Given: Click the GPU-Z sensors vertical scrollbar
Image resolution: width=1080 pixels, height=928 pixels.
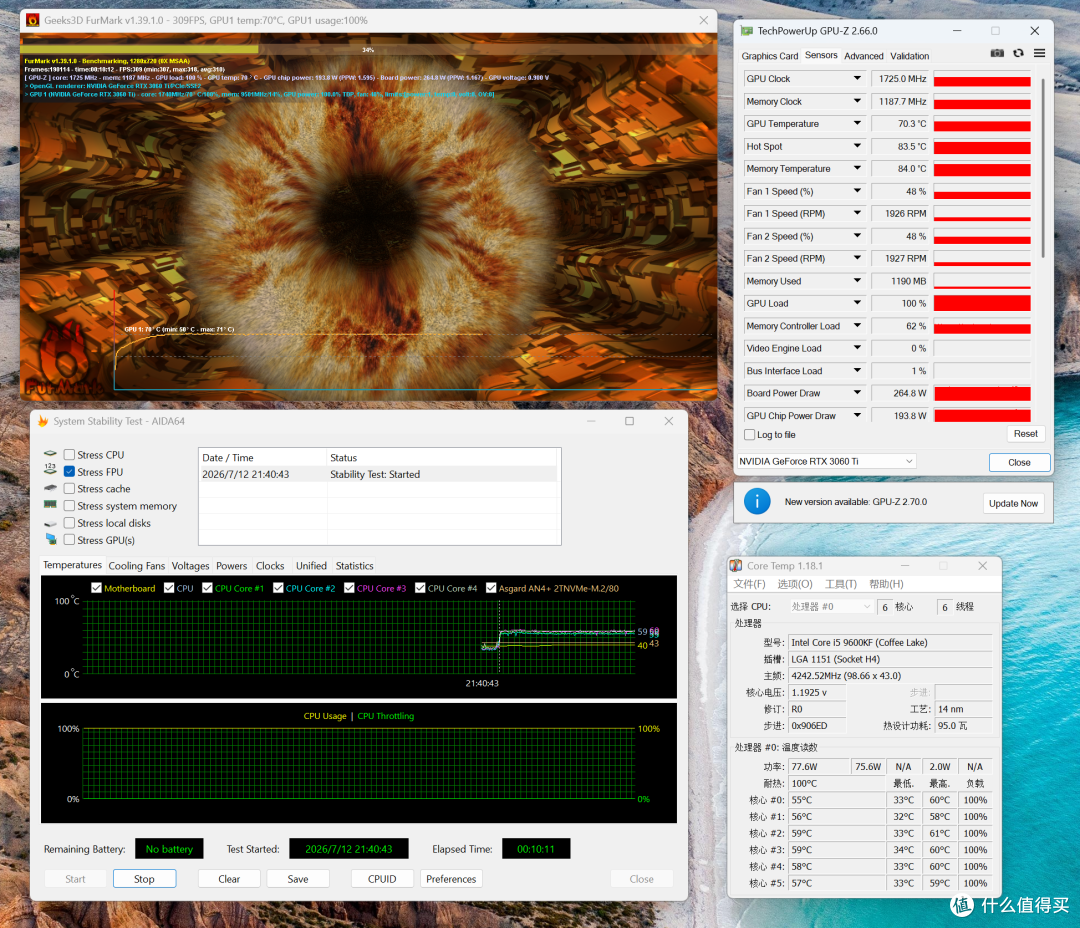Looking at the screenshot, I should (1043, 169).
